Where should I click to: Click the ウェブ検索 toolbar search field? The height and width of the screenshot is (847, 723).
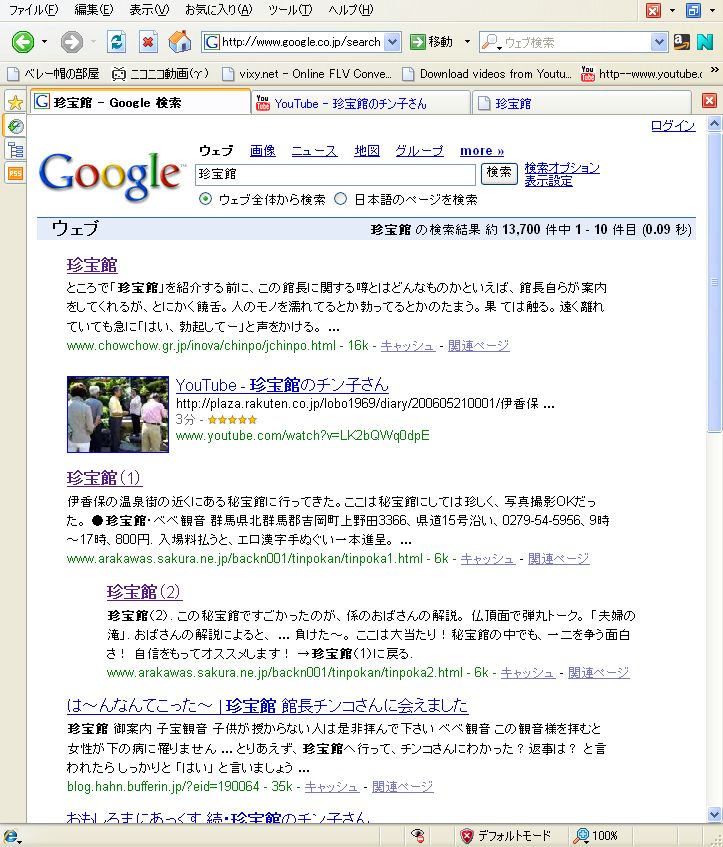click(576, 42)
